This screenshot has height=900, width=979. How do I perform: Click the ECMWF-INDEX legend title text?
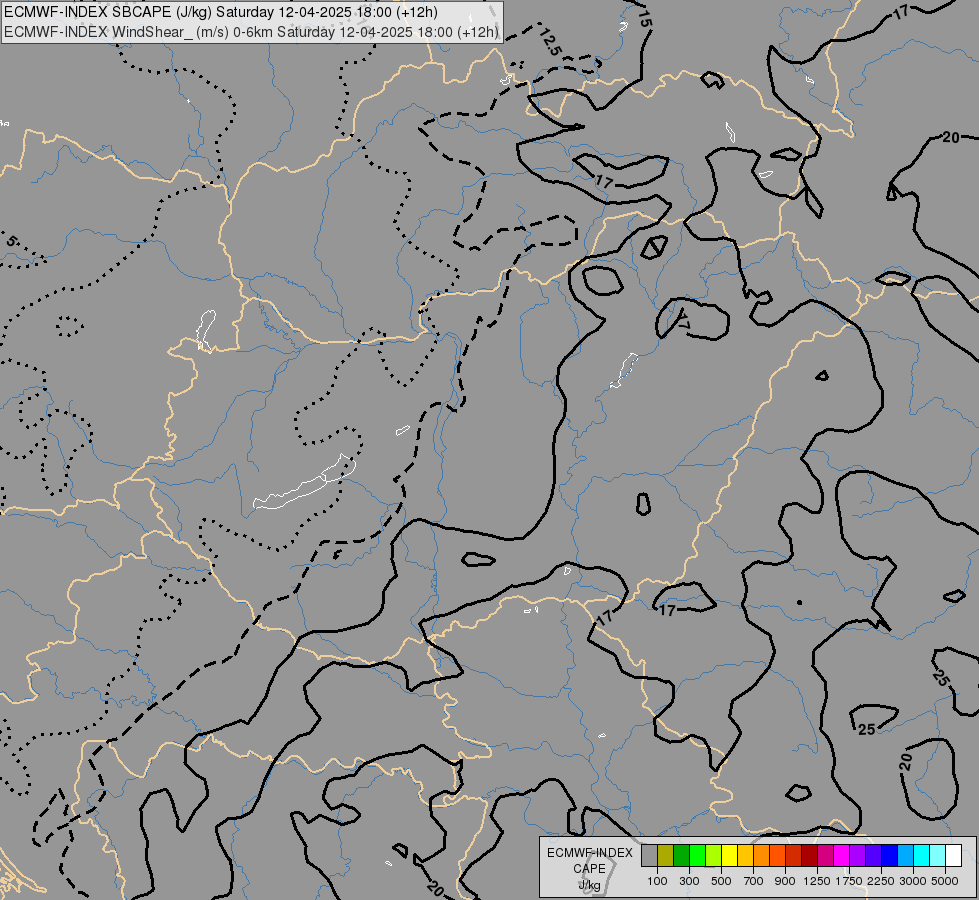[x=590, y=853]
